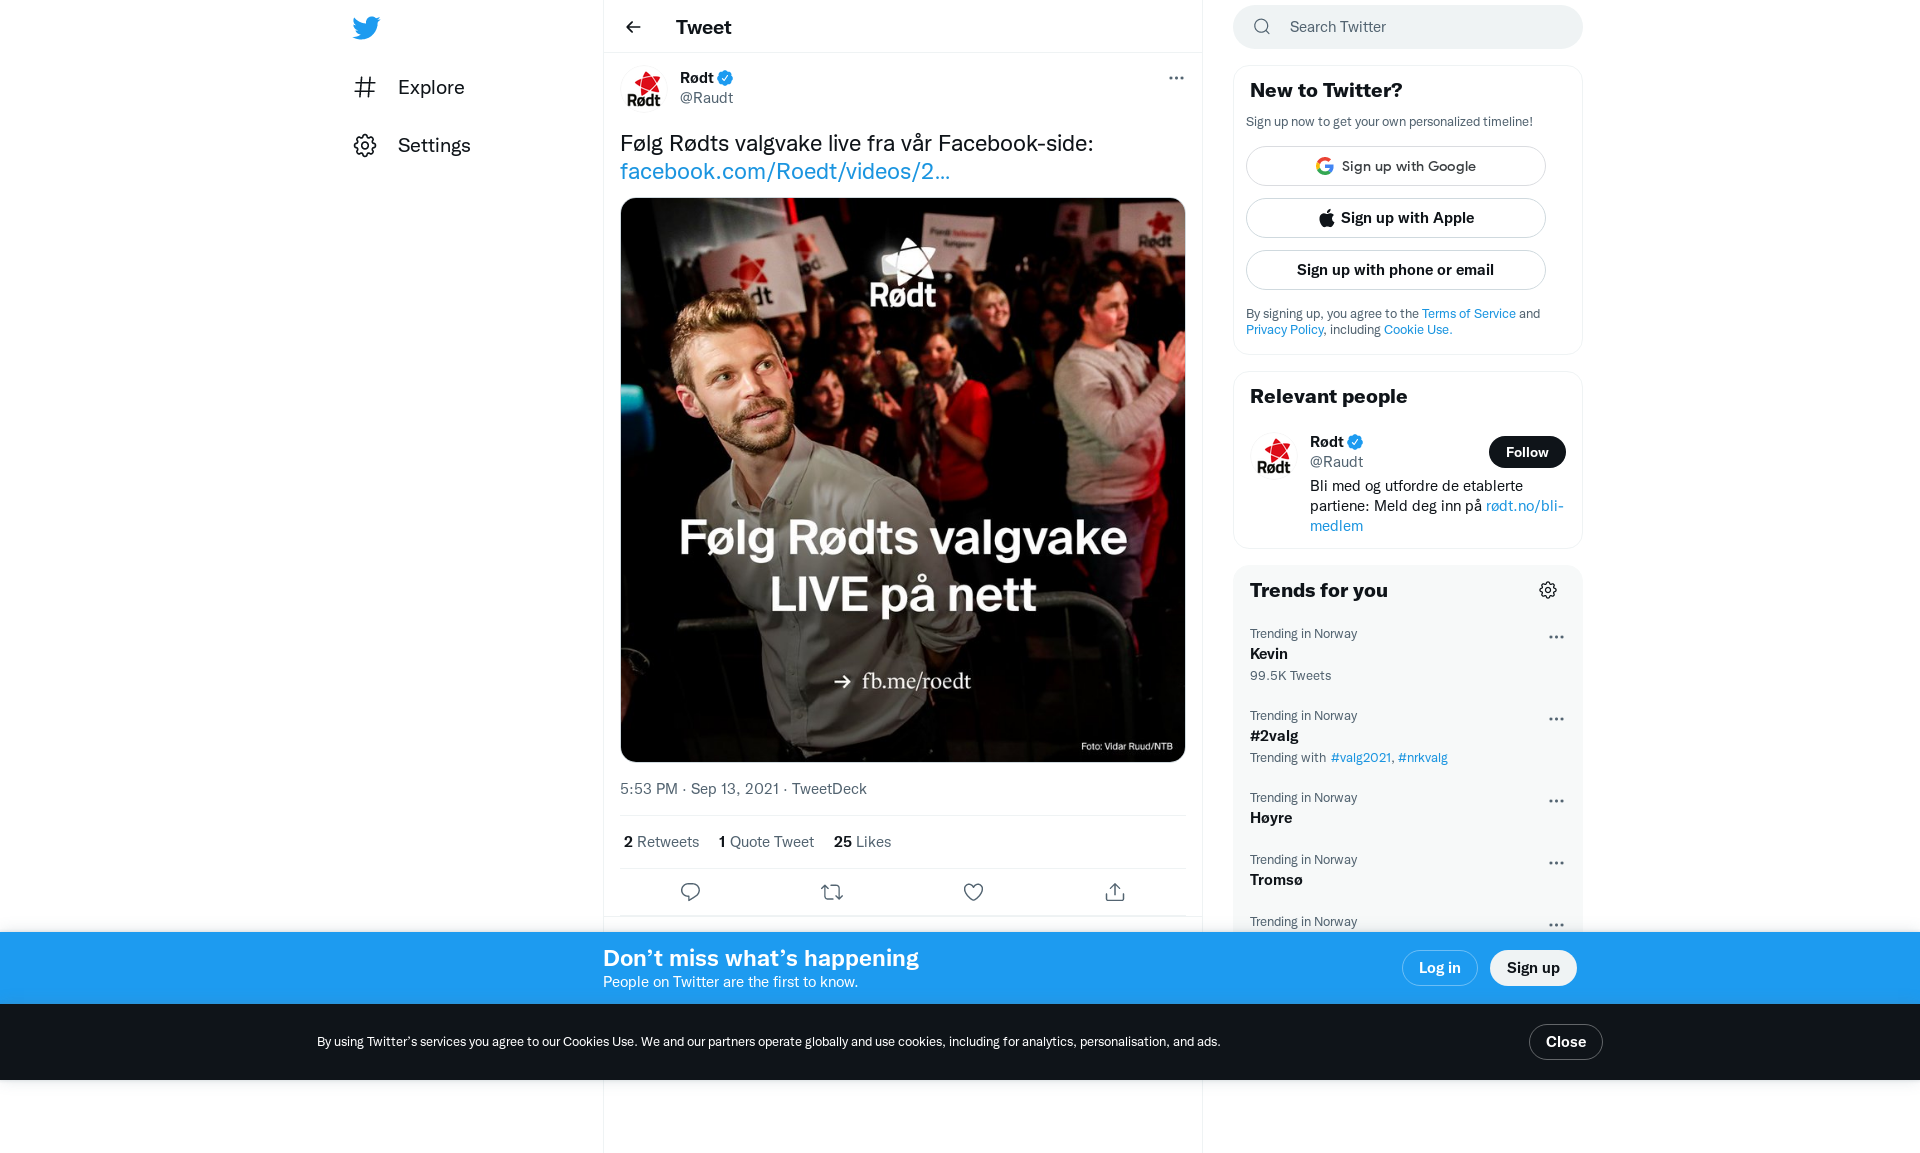1920x1153 pixels.
Task: Open Rødt profile avatar in tweet
Action: click(x=644, y=88)
